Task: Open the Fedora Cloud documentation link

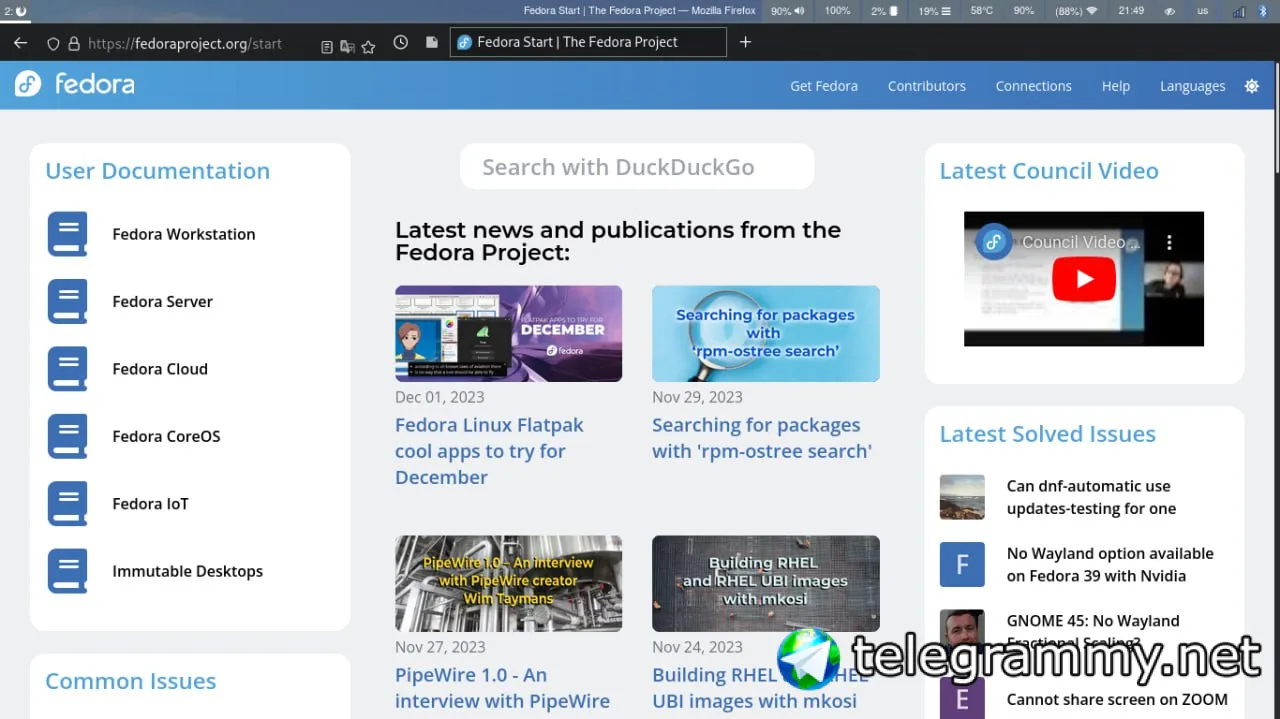Action: point(160,369)
